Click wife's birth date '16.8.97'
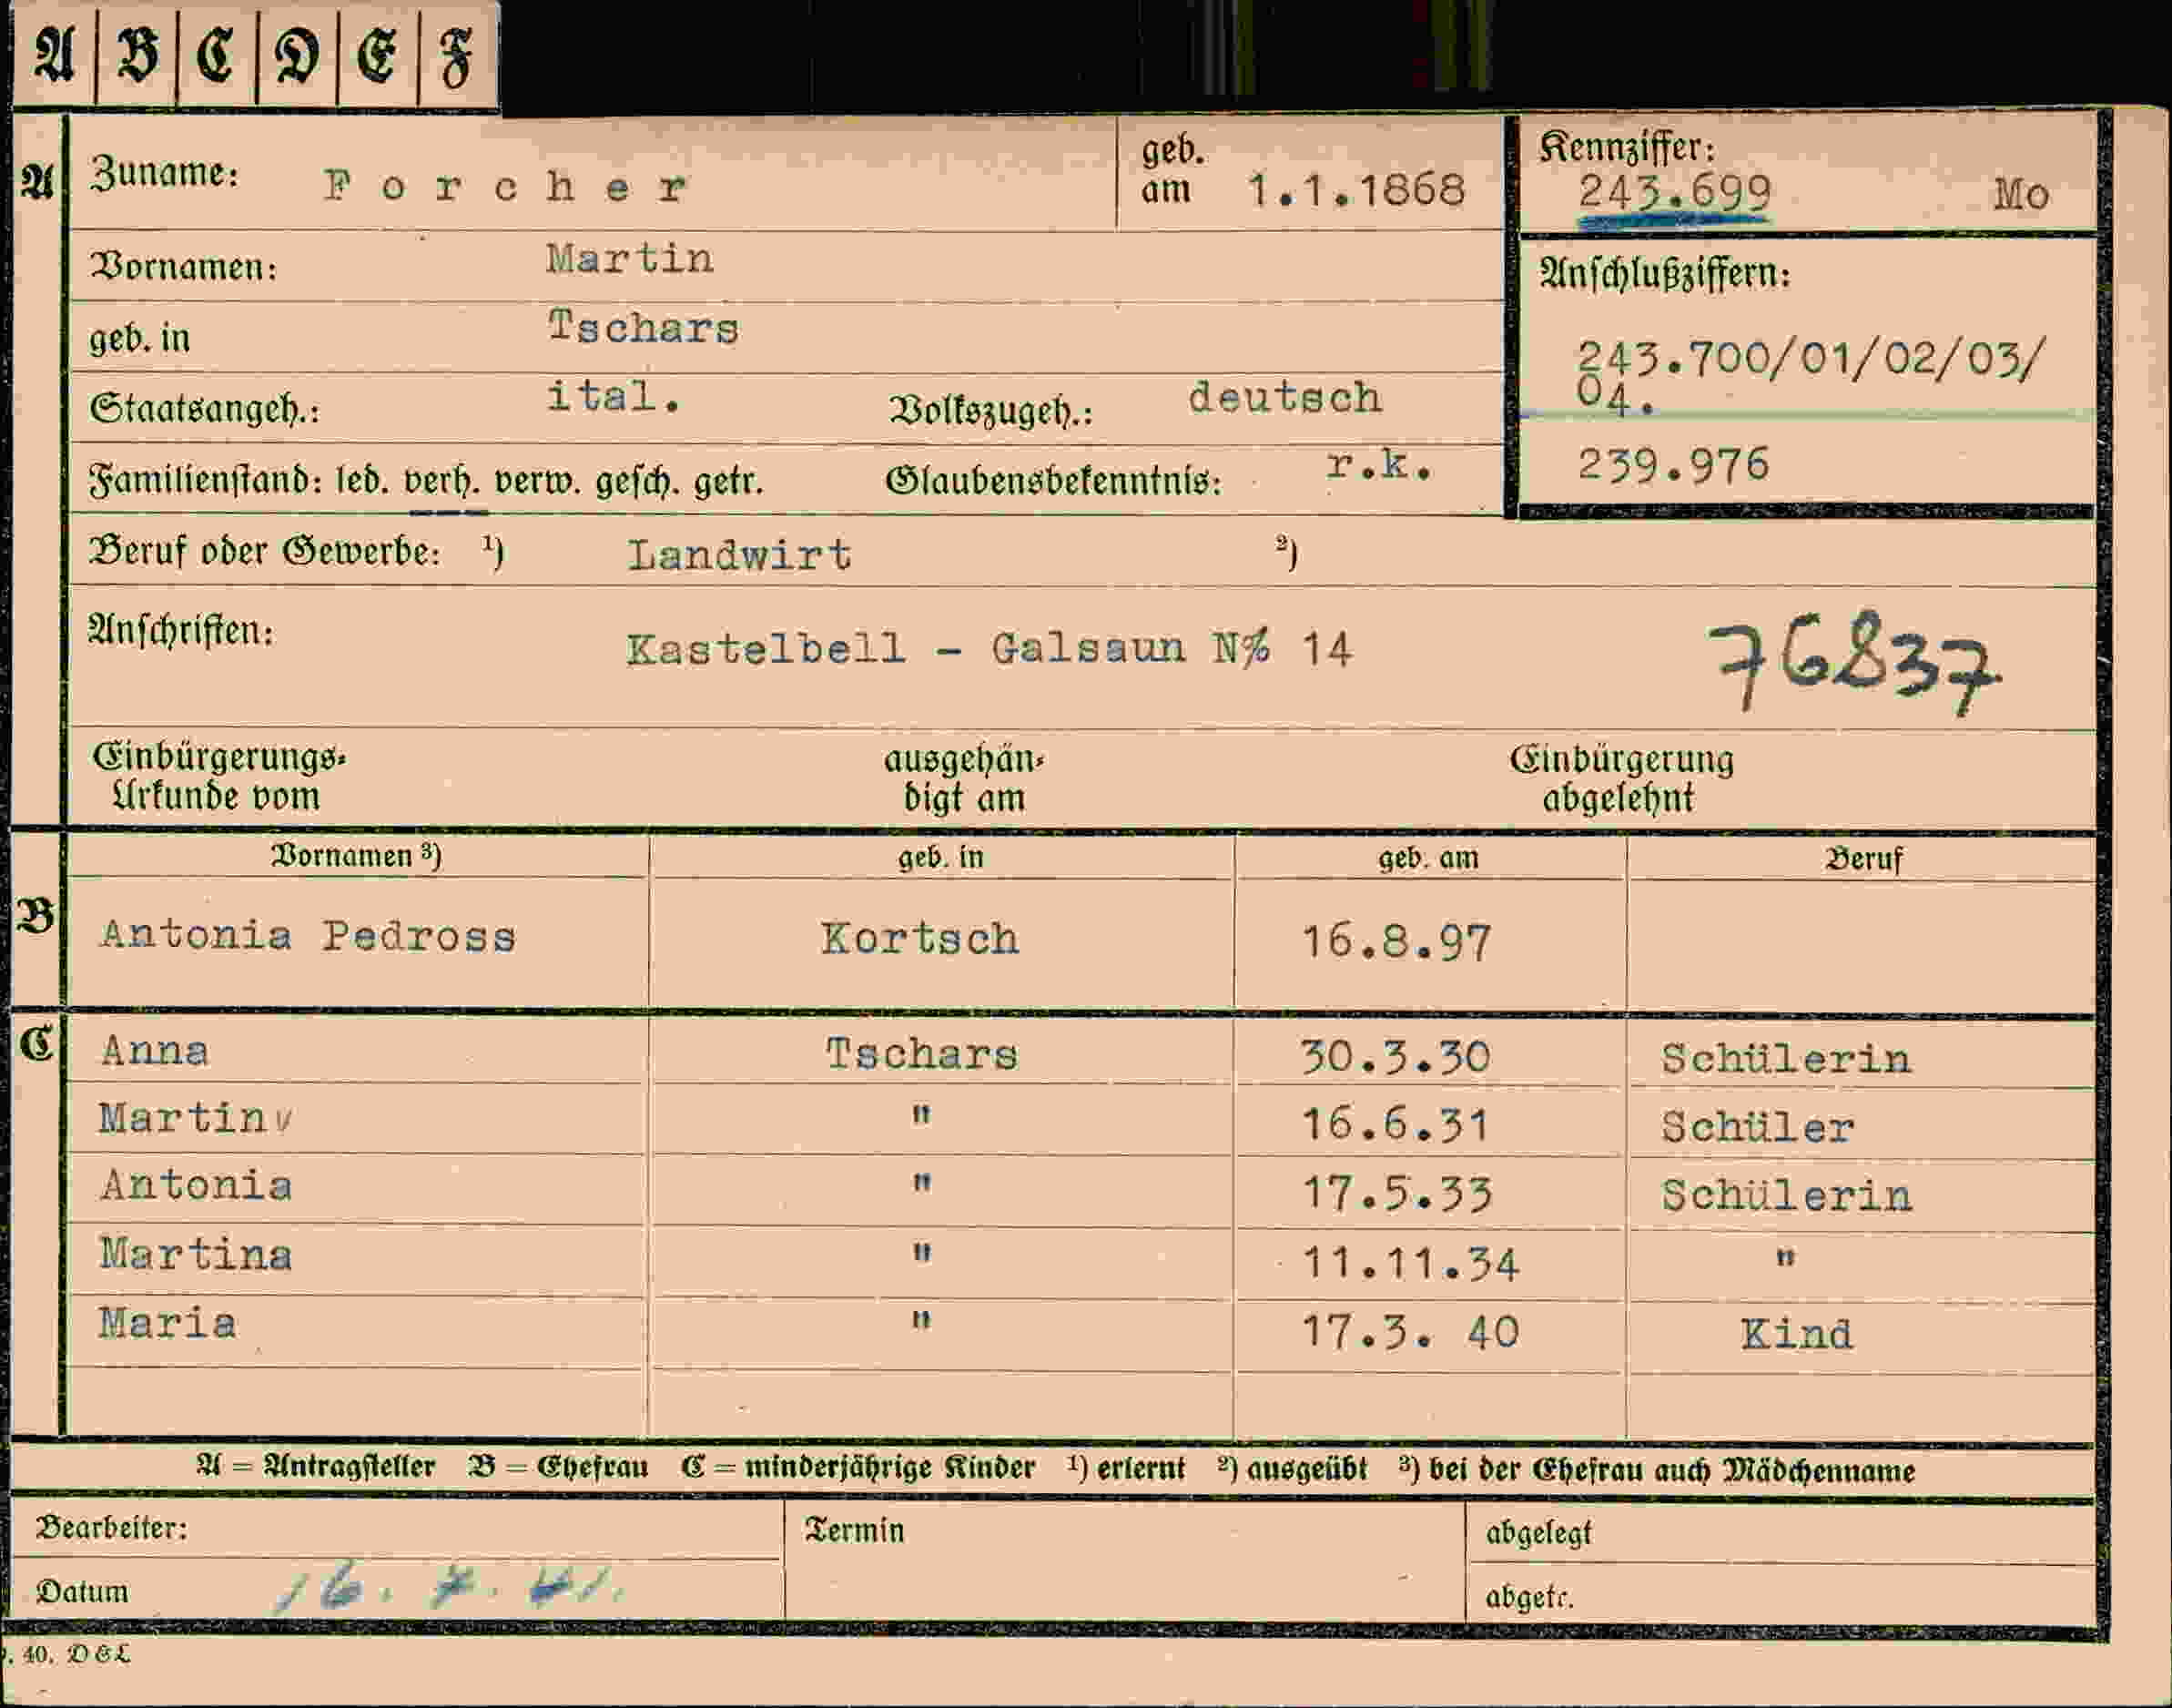Viewport: 2172px width, 1708px height. (x=1397, y=942)
